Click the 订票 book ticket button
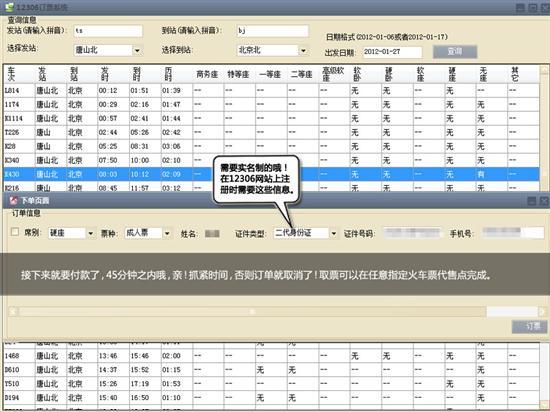This screenshot has width=550, height=412. click(530, 327)
